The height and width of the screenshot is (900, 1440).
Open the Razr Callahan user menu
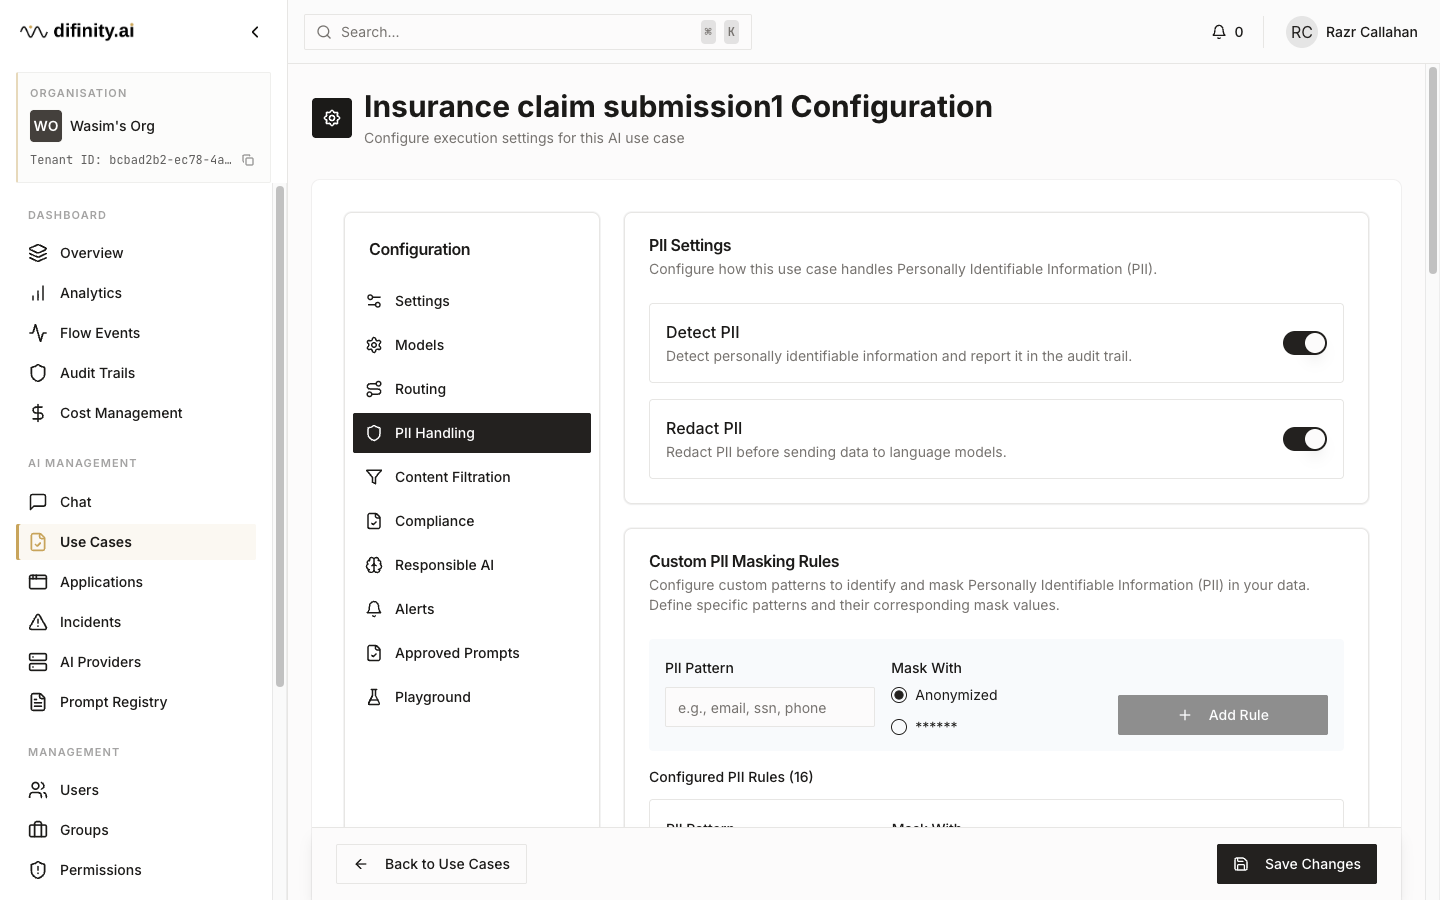1352,32
